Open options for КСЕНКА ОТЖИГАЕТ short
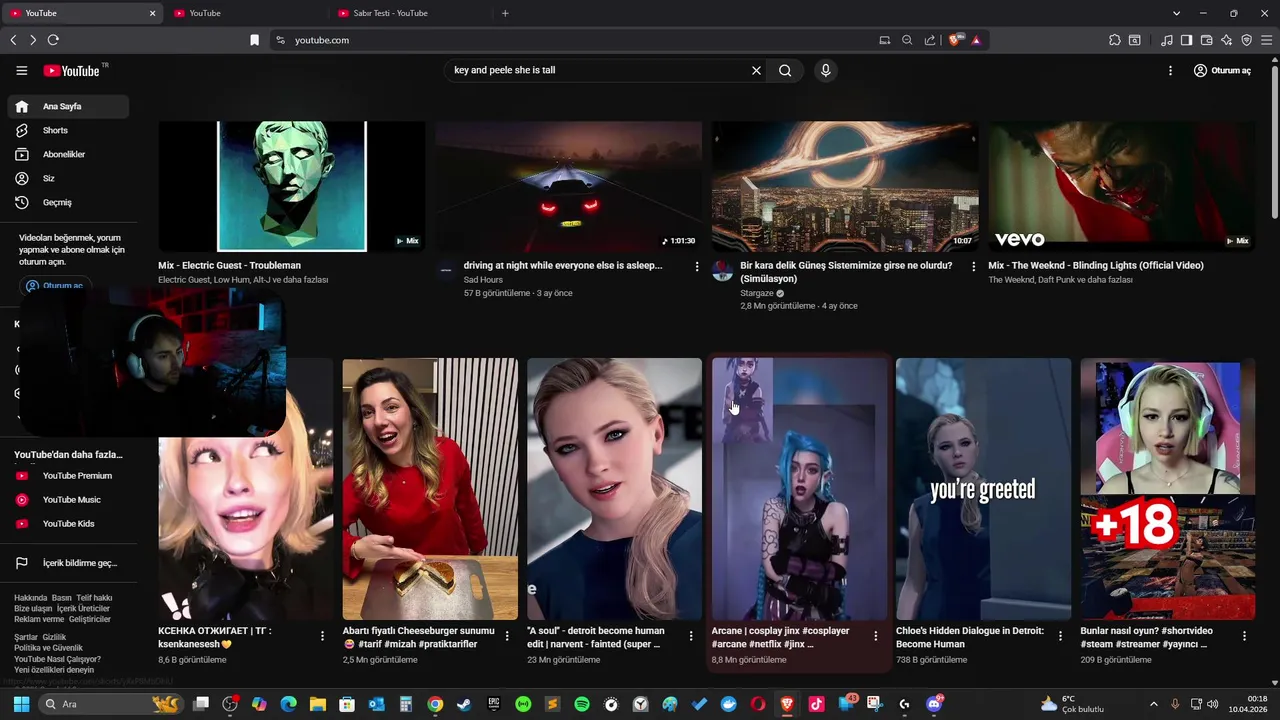The width and height of the screenshot is (1280, 720). click(322, 636)
